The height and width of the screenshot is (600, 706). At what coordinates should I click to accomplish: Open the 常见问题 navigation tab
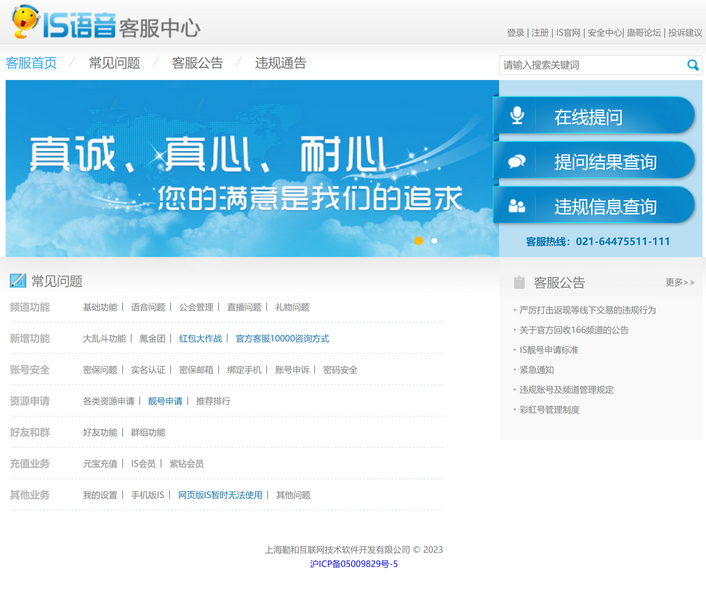point(114,63)
